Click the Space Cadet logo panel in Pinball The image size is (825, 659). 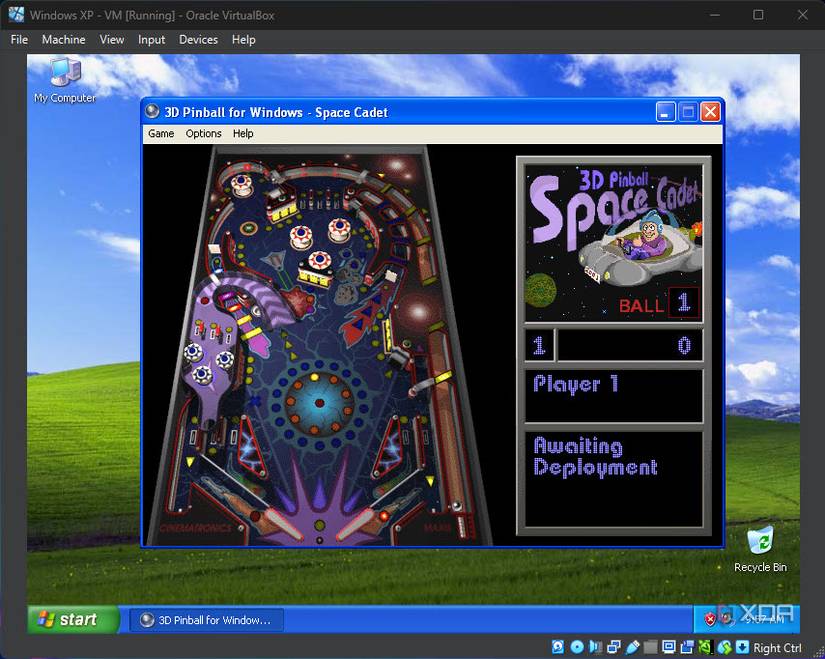point(613,237)
